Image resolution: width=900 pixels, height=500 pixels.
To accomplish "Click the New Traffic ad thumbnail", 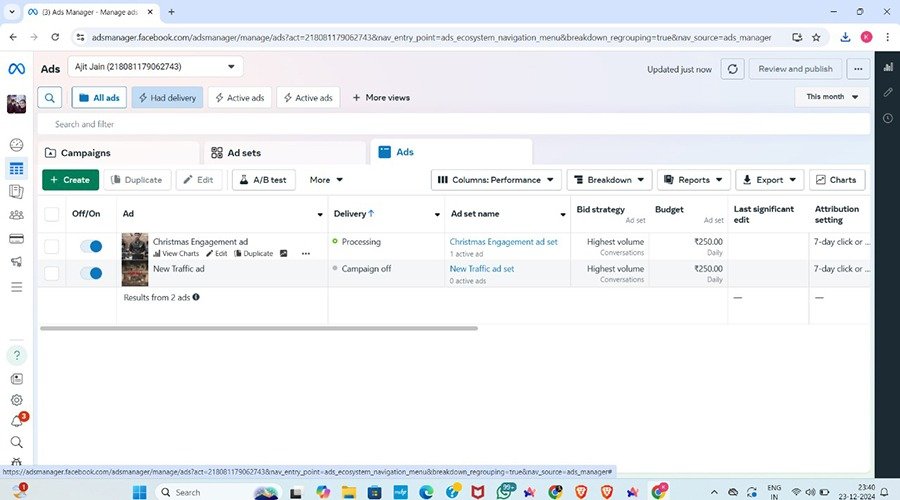I will click(135, 273).
